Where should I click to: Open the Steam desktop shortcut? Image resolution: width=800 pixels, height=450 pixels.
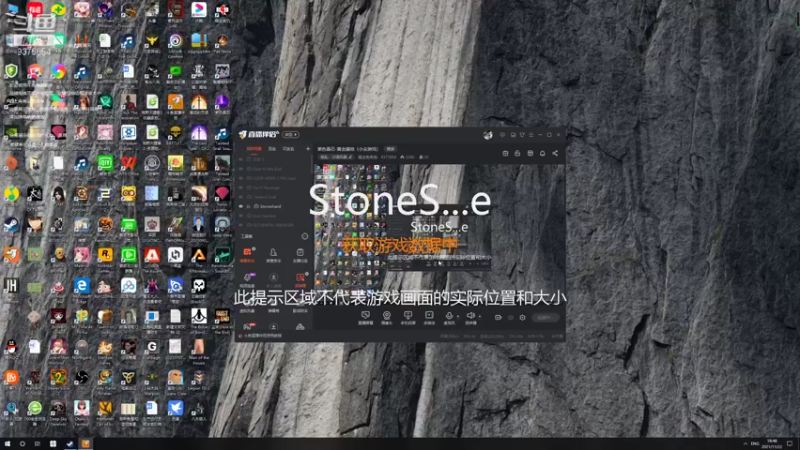(11, 224)
